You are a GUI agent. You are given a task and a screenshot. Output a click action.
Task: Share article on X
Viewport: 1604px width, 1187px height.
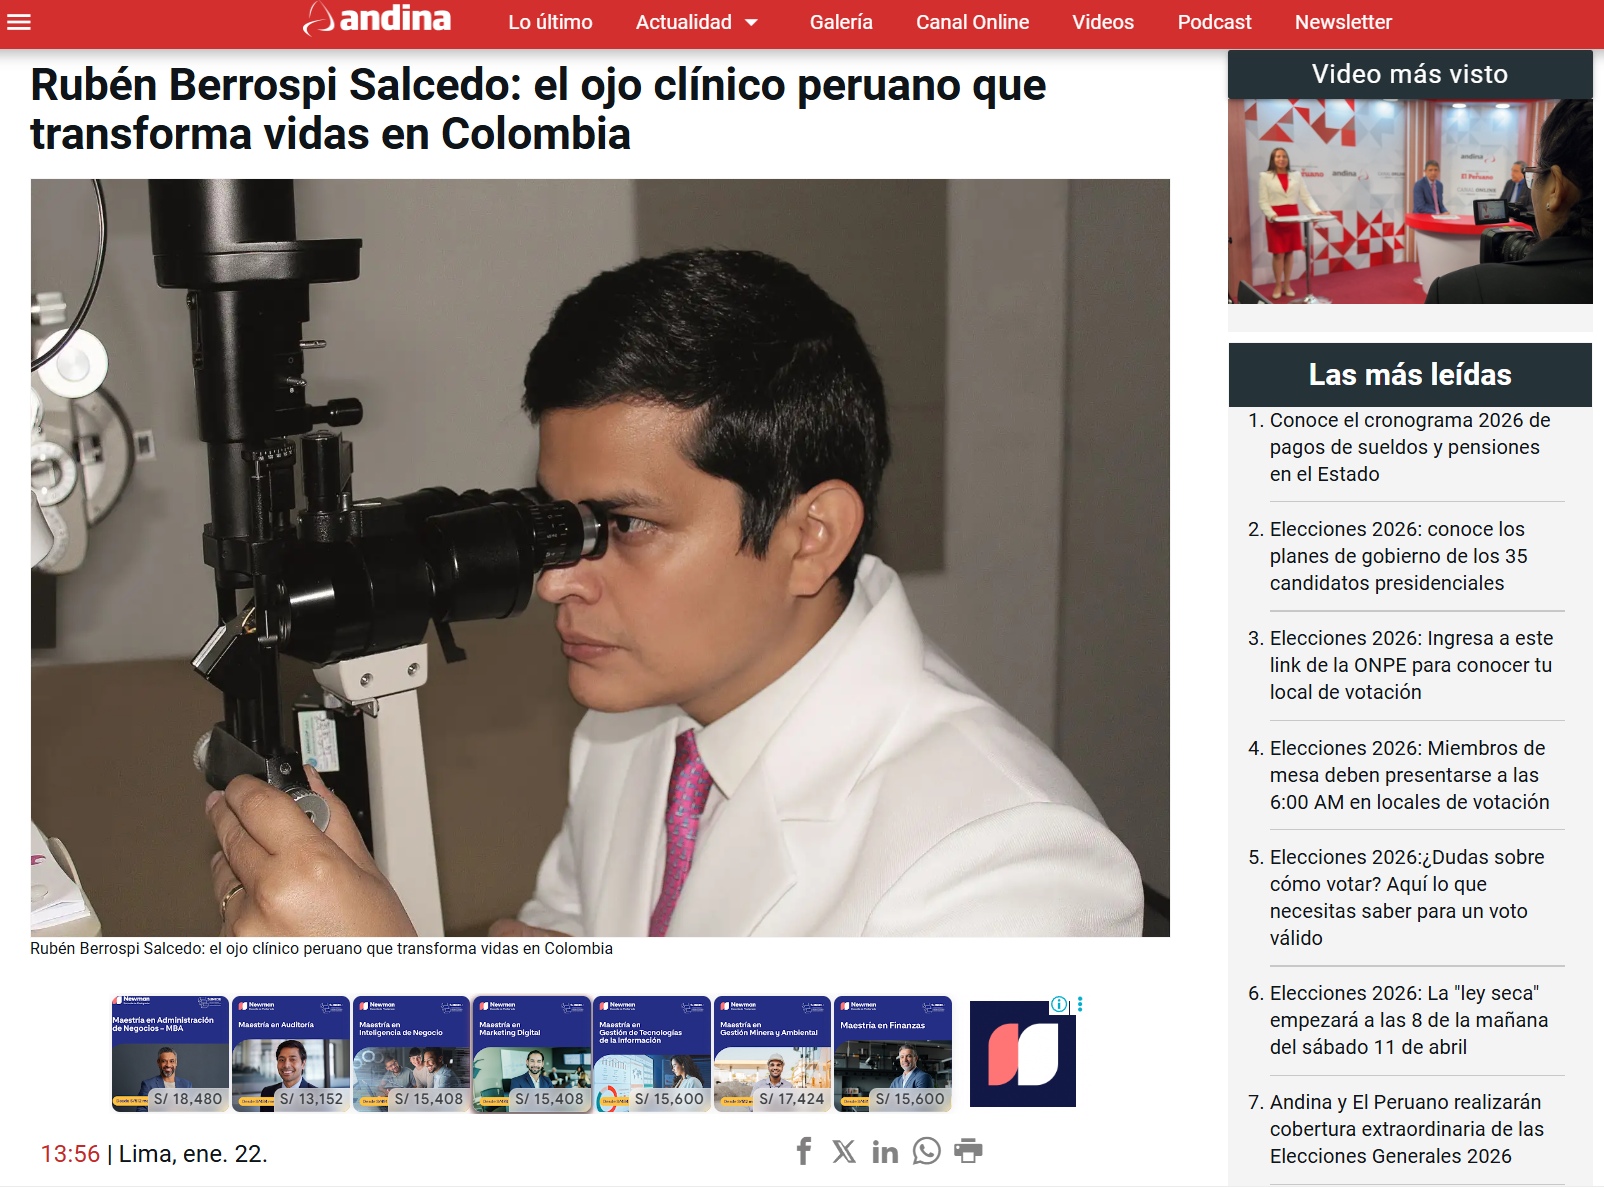click(844, 1151)
